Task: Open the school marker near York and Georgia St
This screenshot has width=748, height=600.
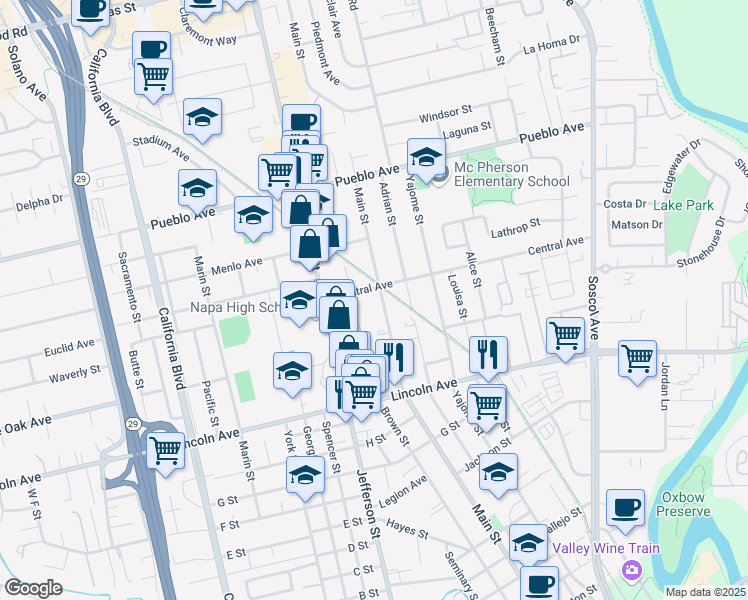Action: point(305,478)
